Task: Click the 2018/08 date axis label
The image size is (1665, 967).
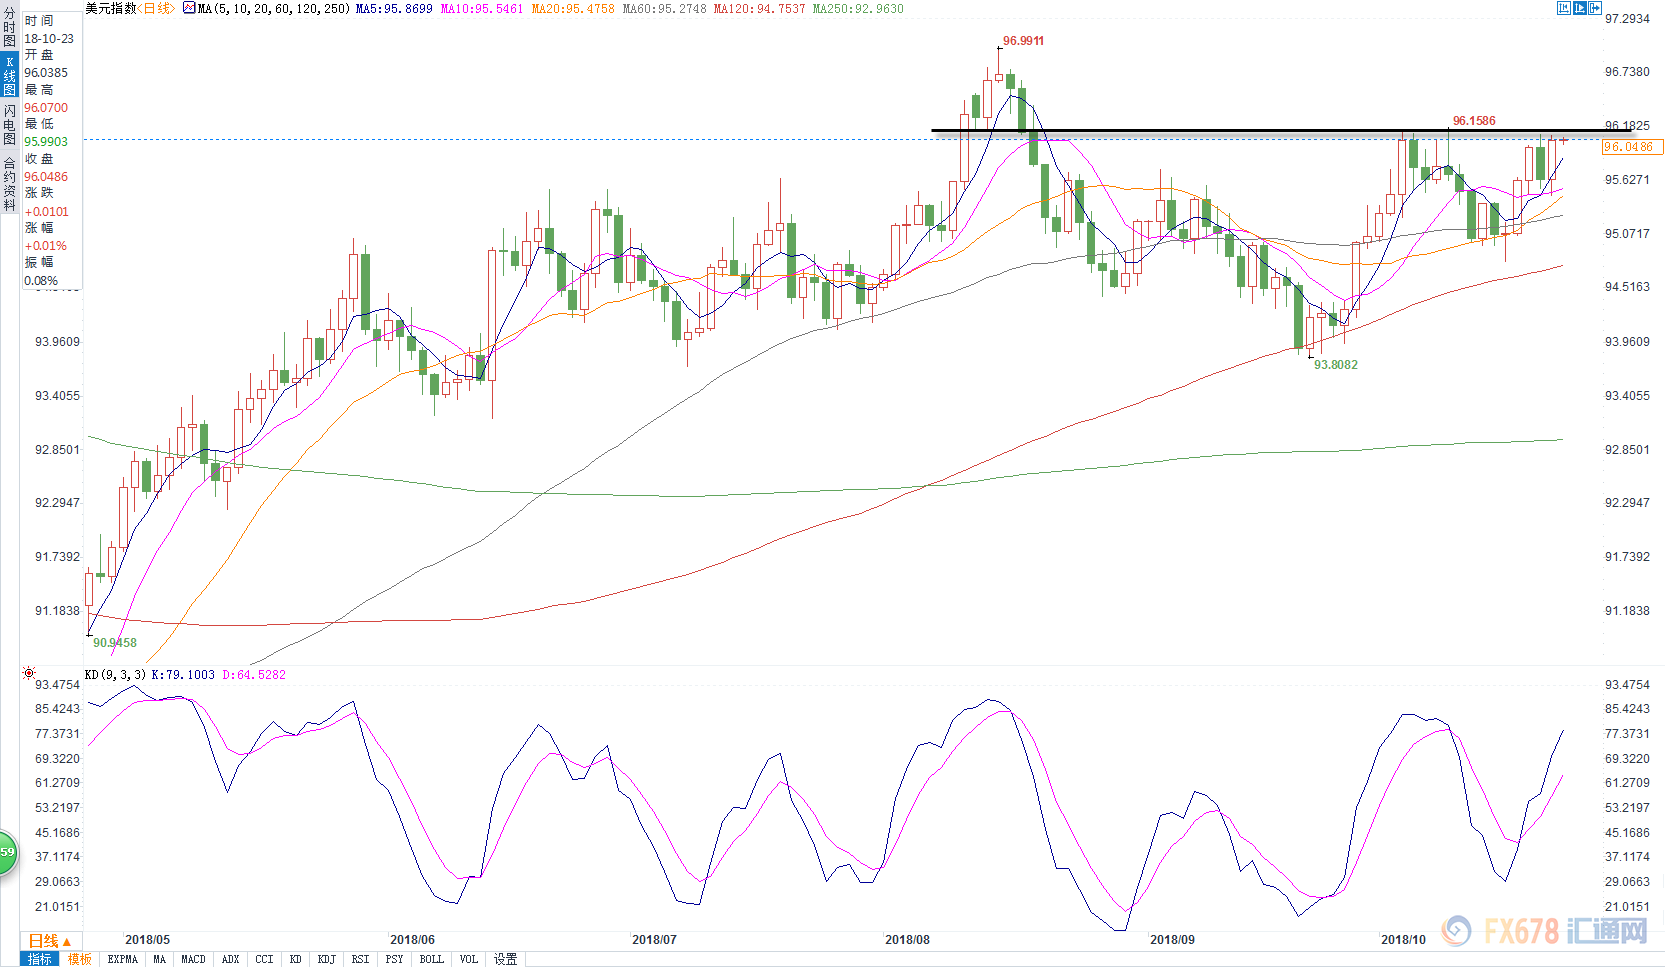Action: [907, 940]
